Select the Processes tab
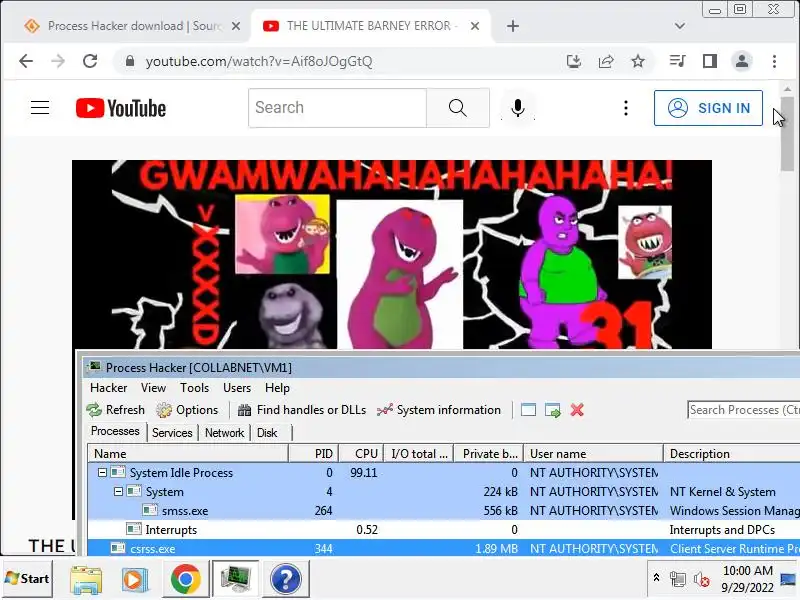This screenshot has height=600, width=800. (115, 431)
